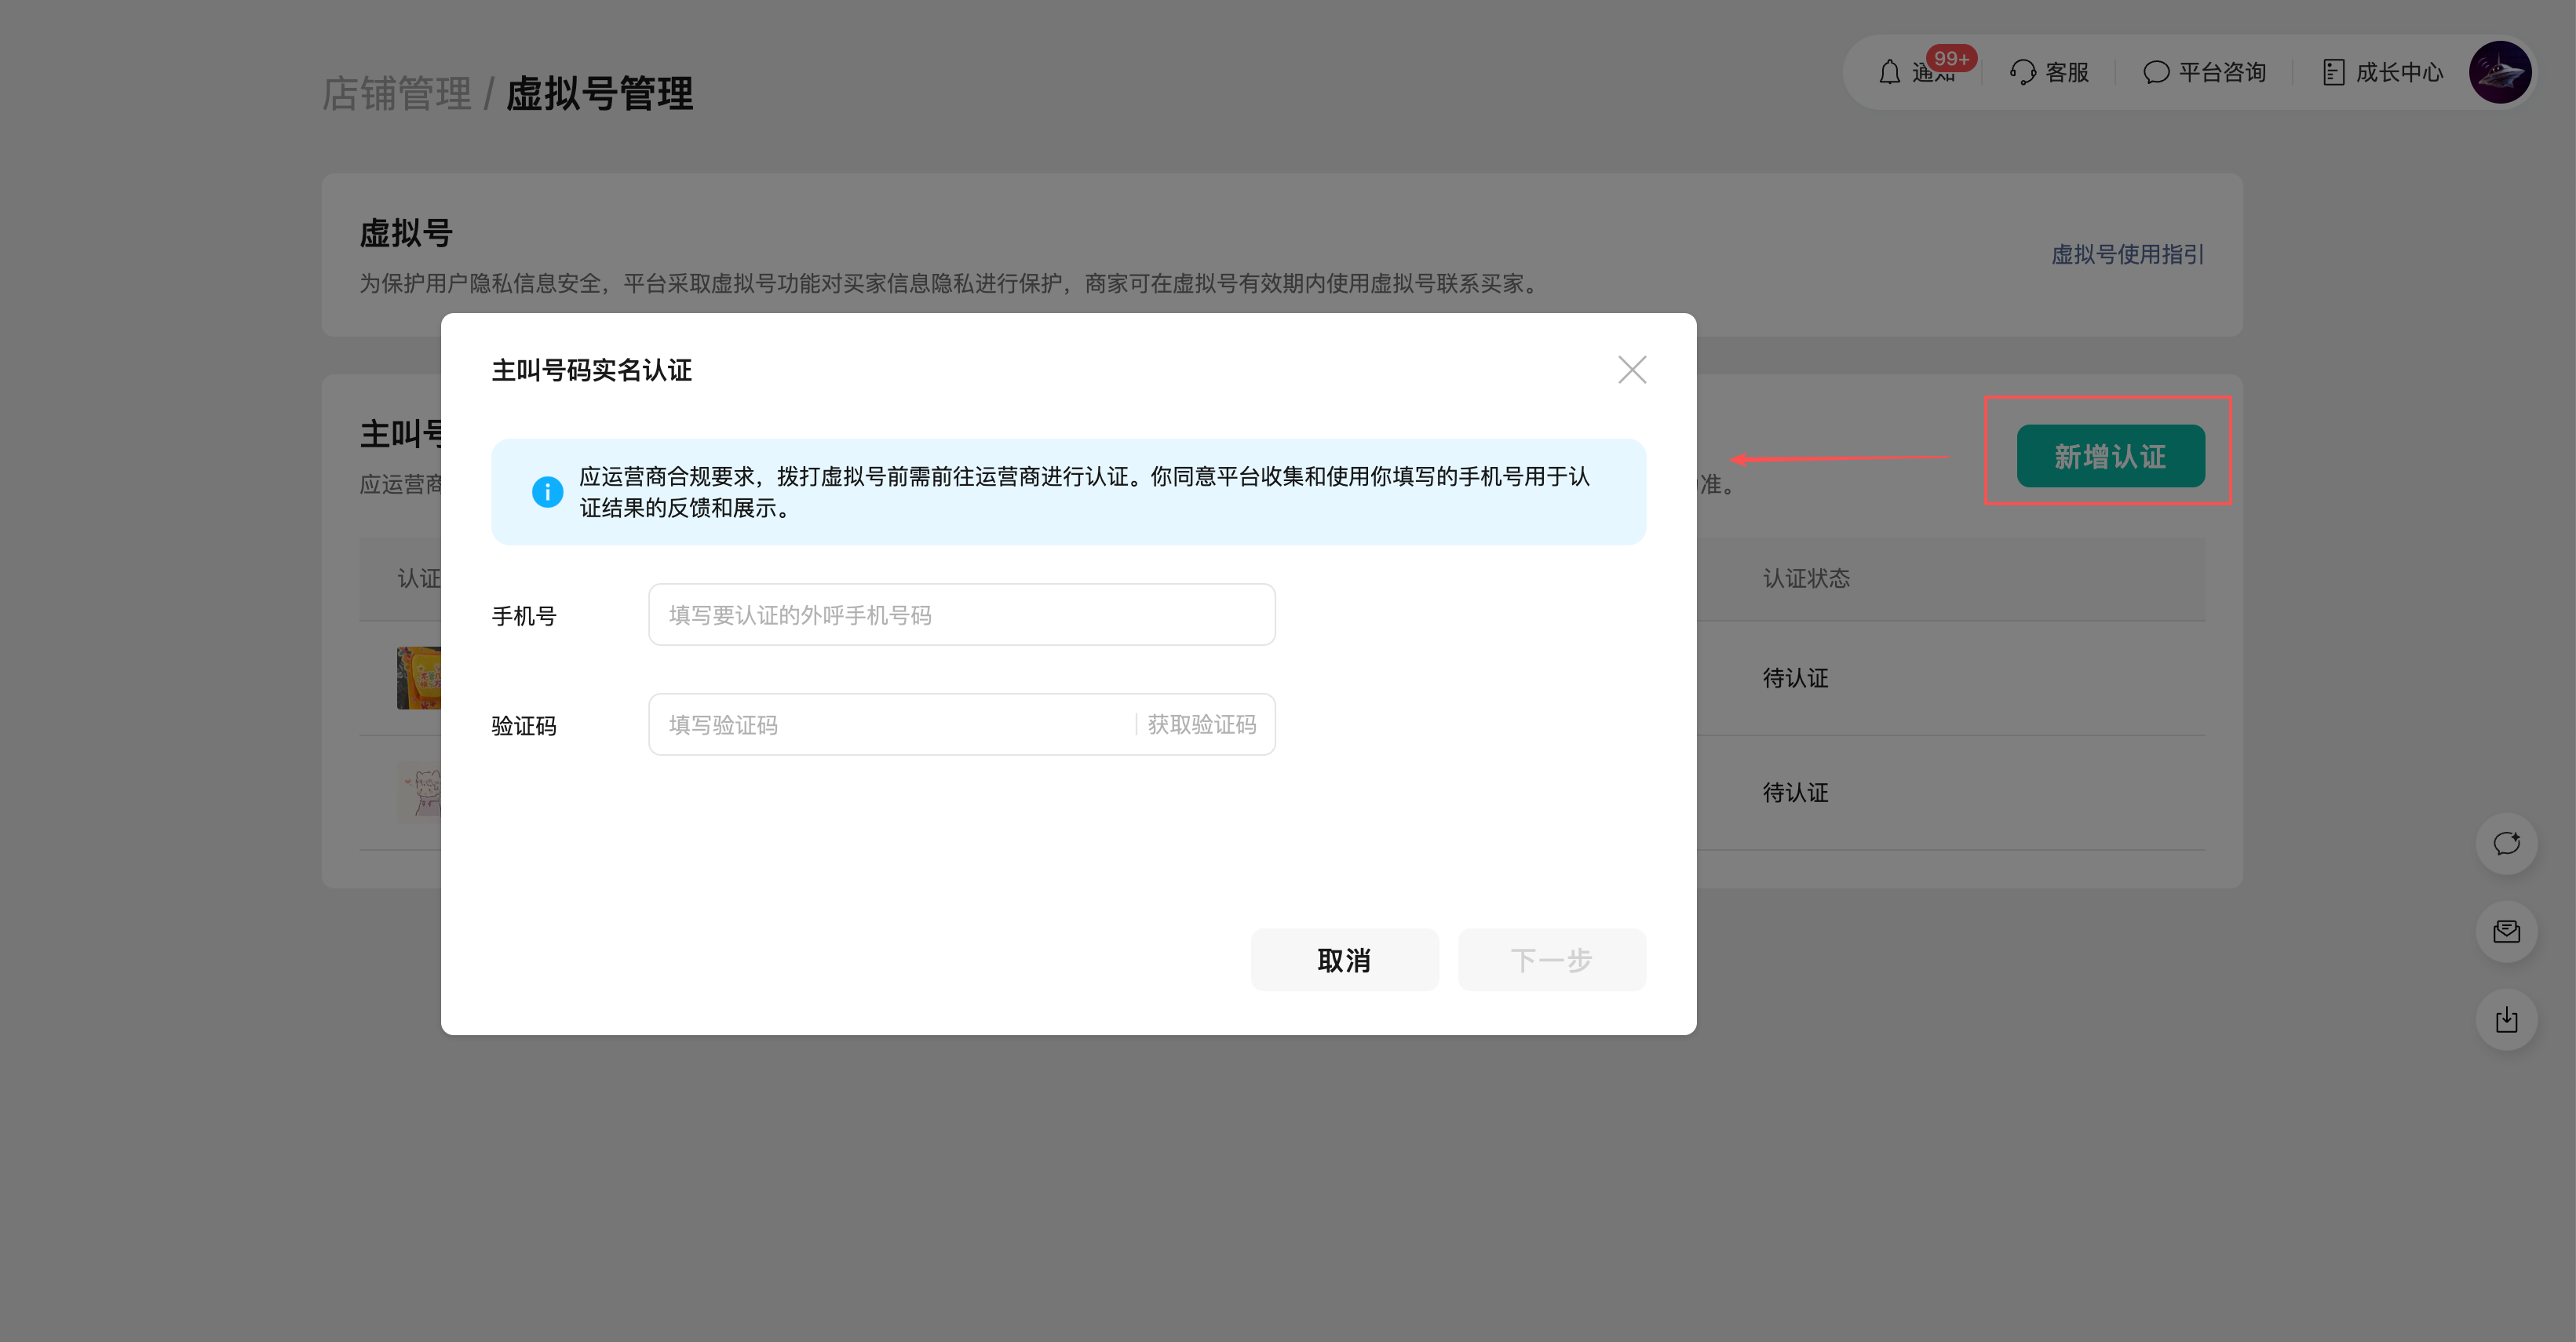The height and width of the screenshot is (1342, 2576).
Task: Click the floating download icon
Action: click(x=2506, y=1020)
